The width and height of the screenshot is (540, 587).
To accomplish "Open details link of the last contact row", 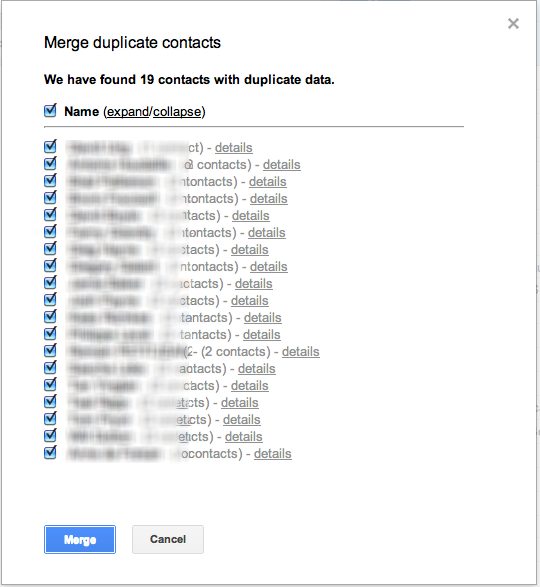I will pyautogui.click(x=273, y=453).
